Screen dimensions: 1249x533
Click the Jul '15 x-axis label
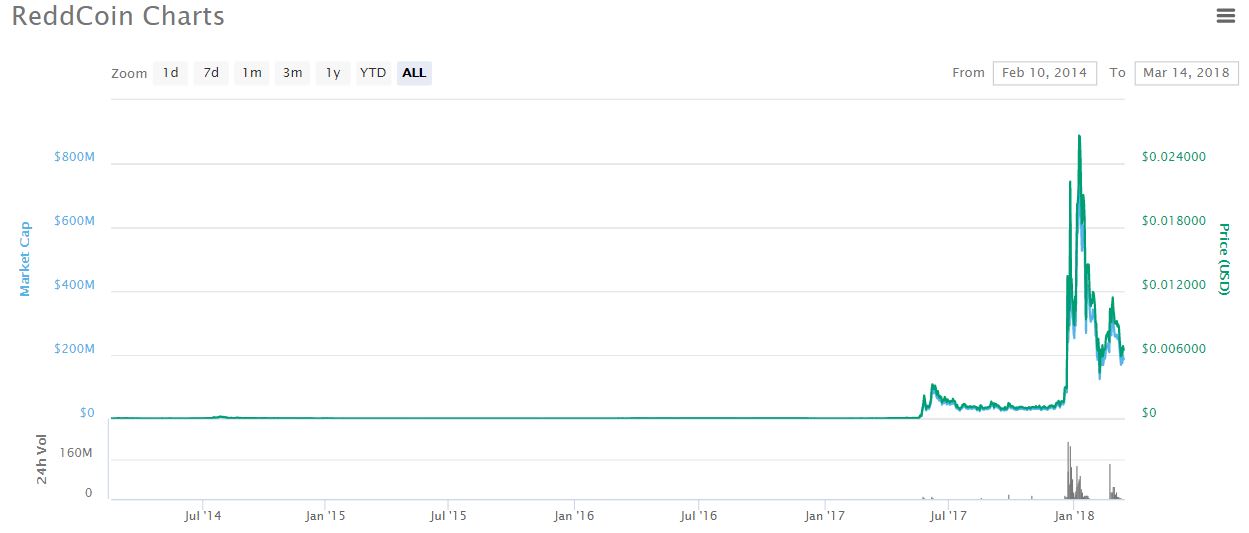coord(448,516)
